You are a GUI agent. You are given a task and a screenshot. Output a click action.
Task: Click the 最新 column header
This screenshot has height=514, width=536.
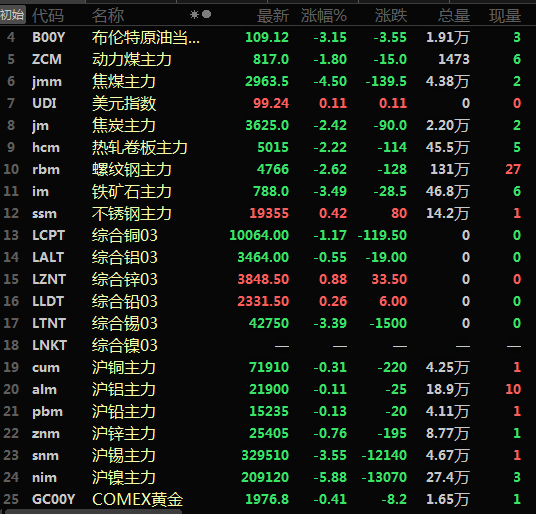273,16
